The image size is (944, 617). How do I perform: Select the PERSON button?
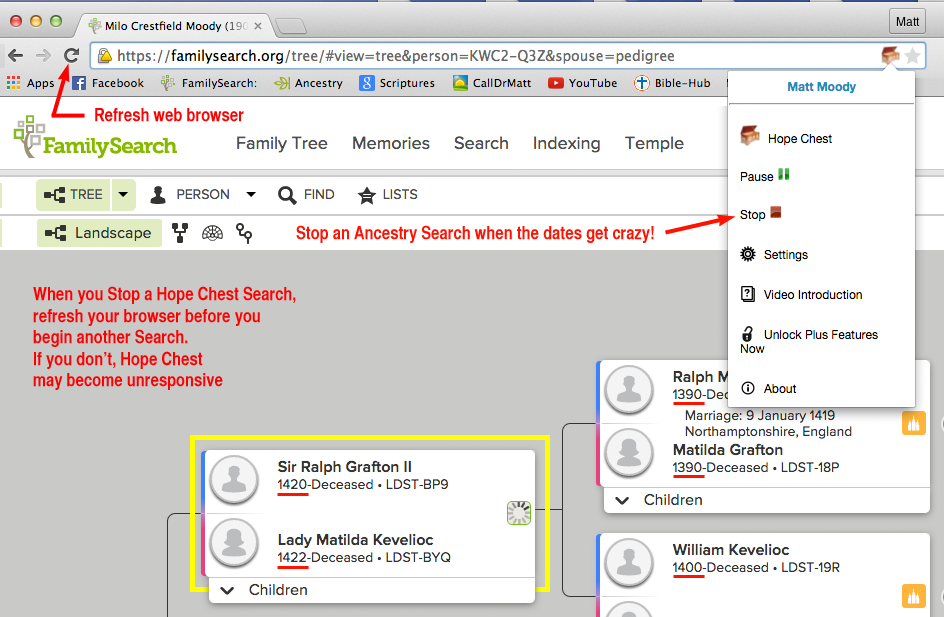click(190, 194)
